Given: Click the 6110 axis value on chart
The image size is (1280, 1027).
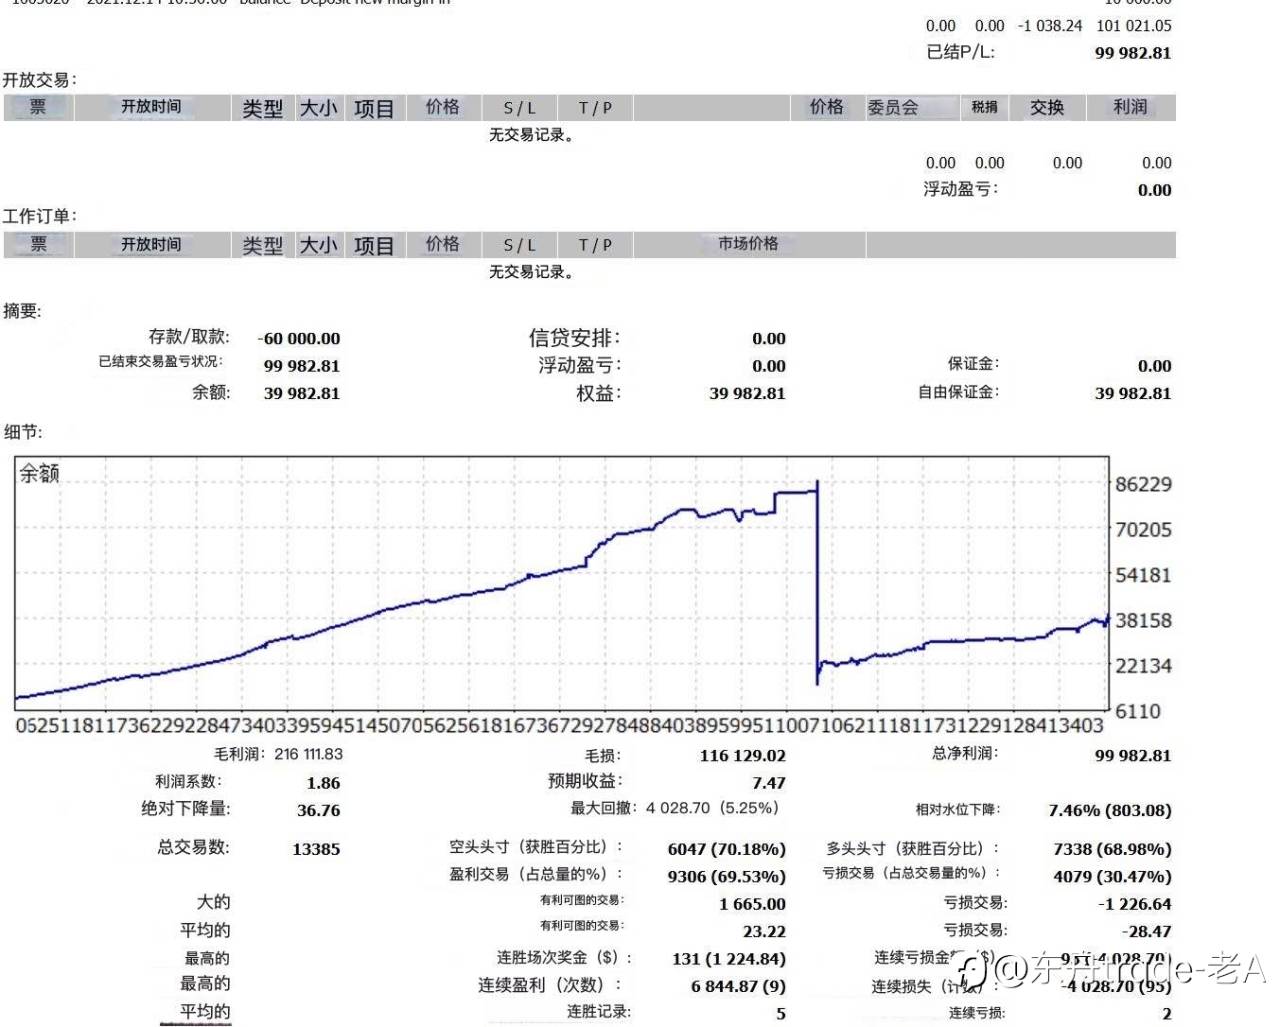Looking at the screenshot, I should point(1138,712).
